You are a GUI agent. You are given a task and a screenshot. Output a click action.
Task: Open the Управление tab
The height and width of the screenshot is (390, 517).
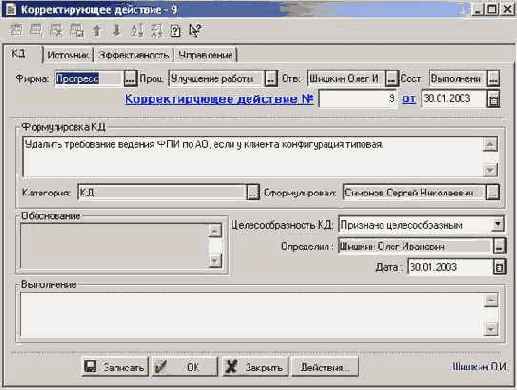205,55
